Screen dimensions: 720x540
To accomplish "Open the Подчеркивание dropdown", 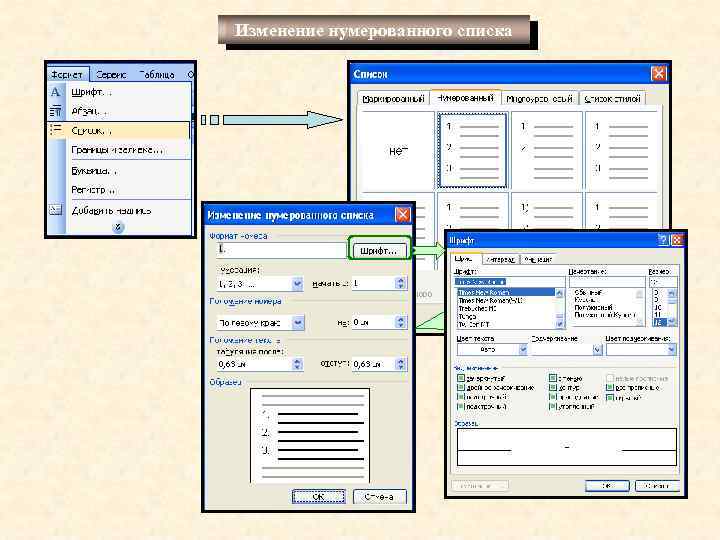I will (x=597, y=350).
